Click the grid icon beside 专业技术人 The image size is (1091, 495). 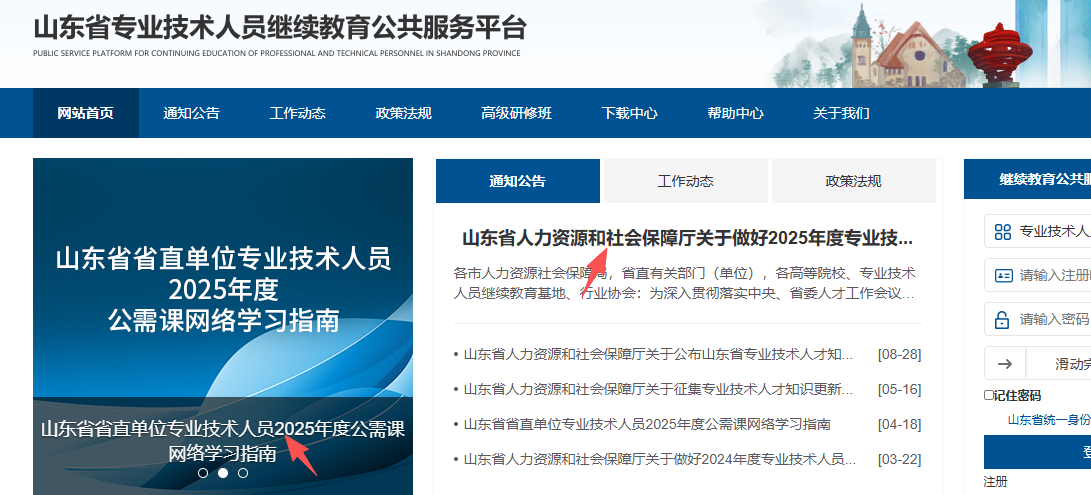click(1002, 232)
